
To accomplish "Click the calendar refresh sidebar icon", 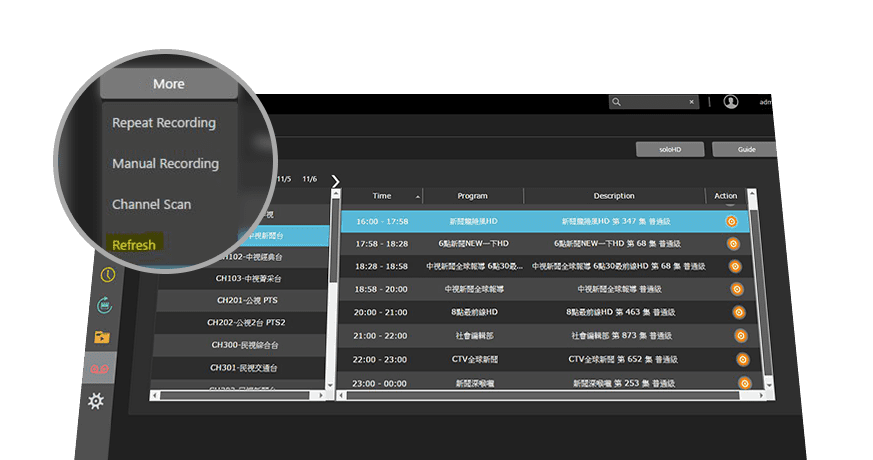I will pos(104,305).
